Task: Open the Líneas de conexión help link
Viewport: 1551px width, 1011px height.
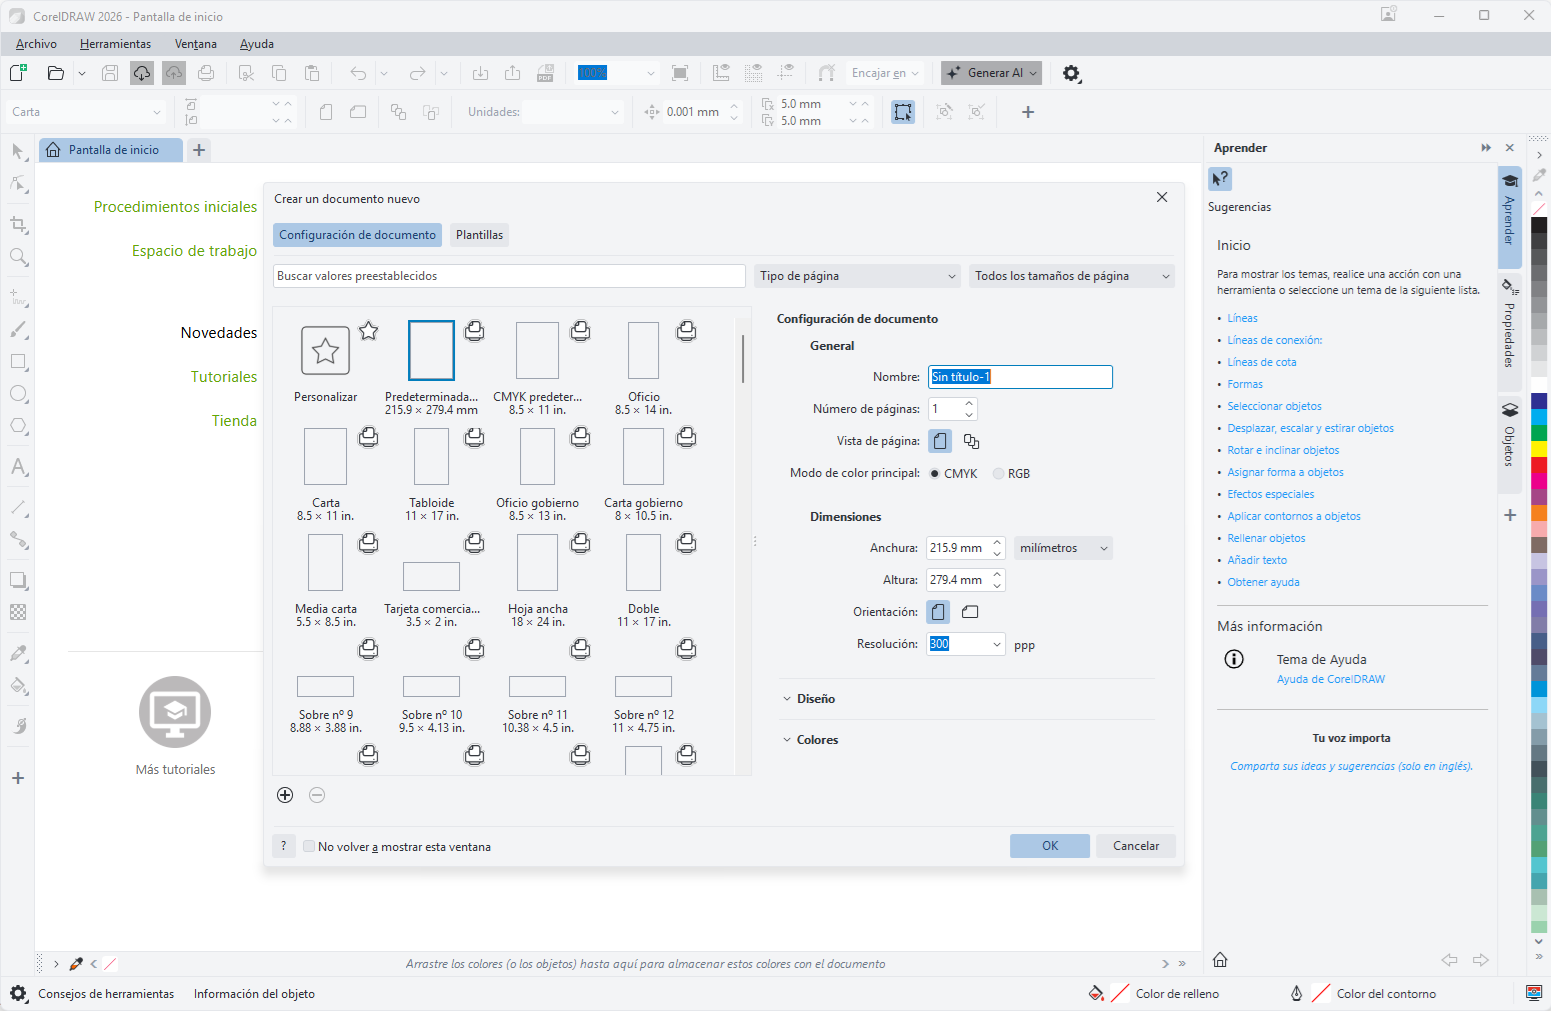Action: coord(1275,340)
